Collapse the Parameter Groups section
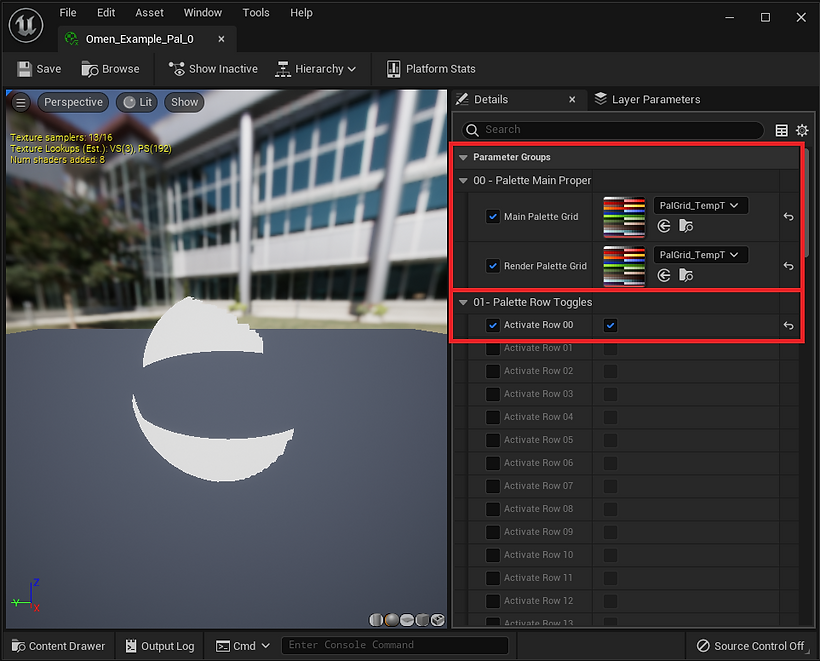Viewport: 820px width, 661px height. coord(463,157)
